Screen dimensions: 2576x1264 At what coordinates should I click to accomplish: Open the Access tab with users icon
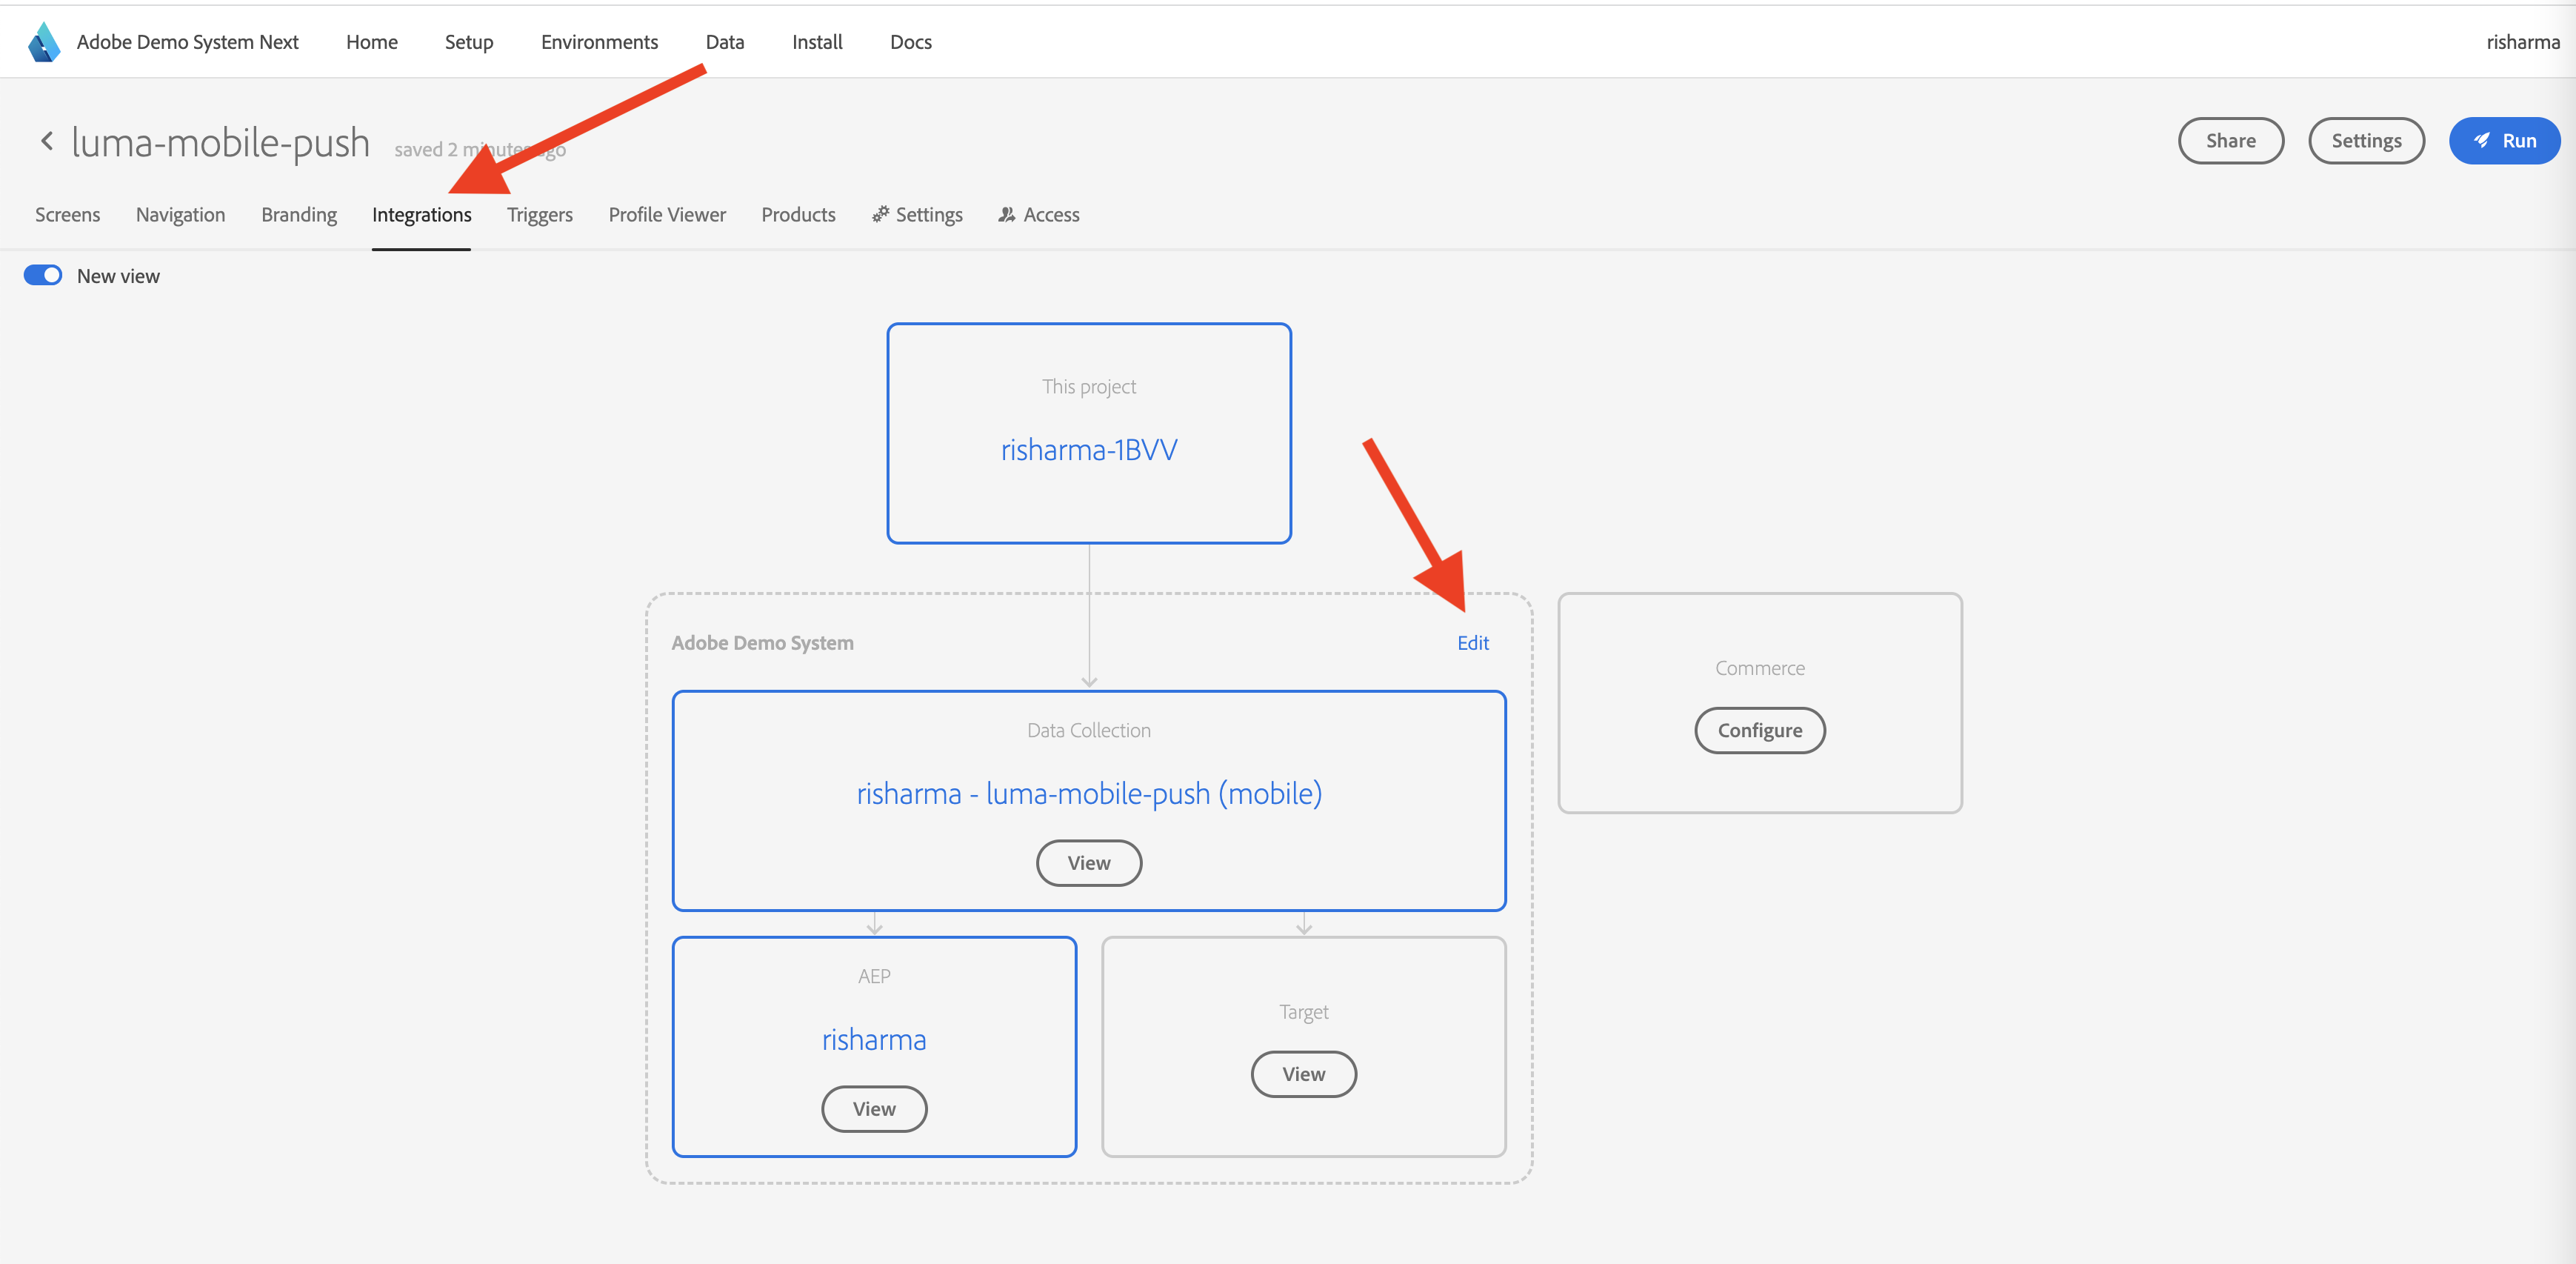[1039, 214]
